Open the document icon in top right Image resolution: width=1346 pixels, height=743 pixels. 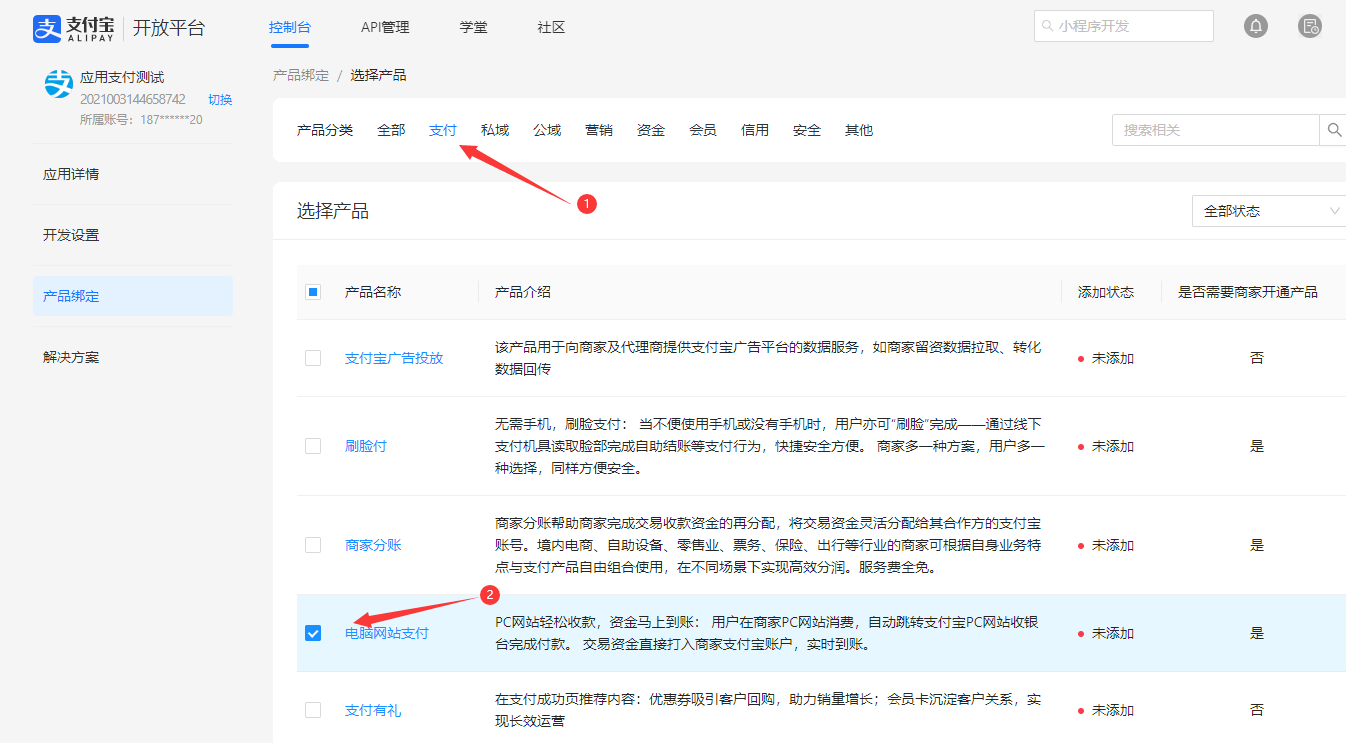click(x=1309, y=27)
